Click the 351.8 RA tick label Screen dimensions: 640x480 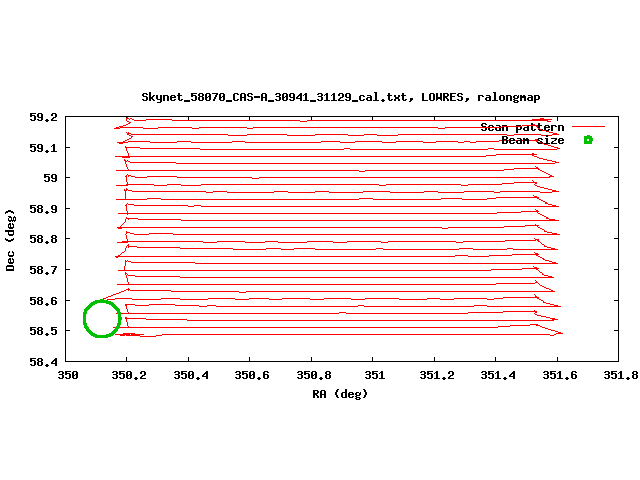pyautogui.click(x=621, y=375)
